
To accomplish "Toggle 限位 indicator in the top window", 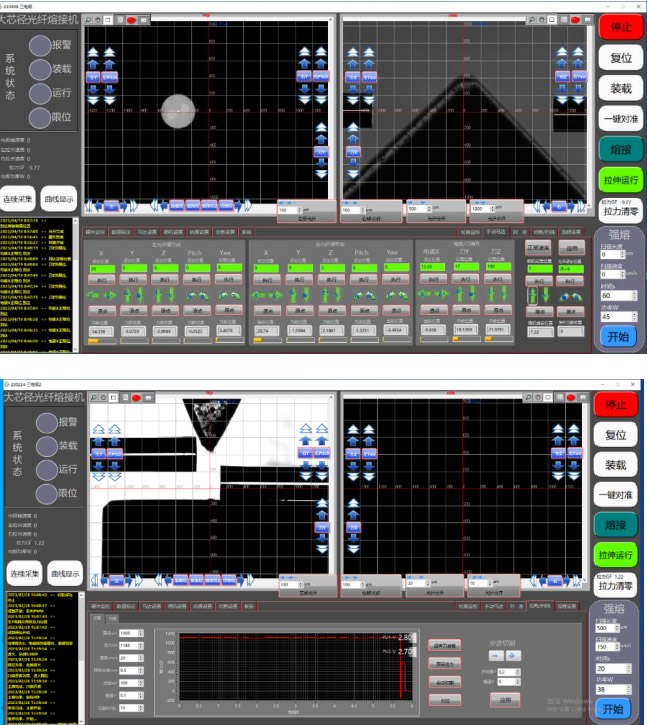I will coord(40,117).
